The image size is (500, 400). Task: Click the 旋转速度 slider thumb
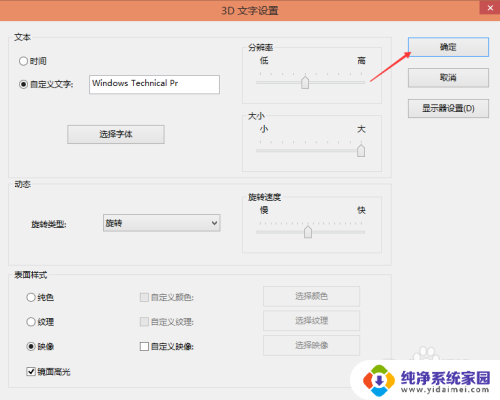[308, 232]
